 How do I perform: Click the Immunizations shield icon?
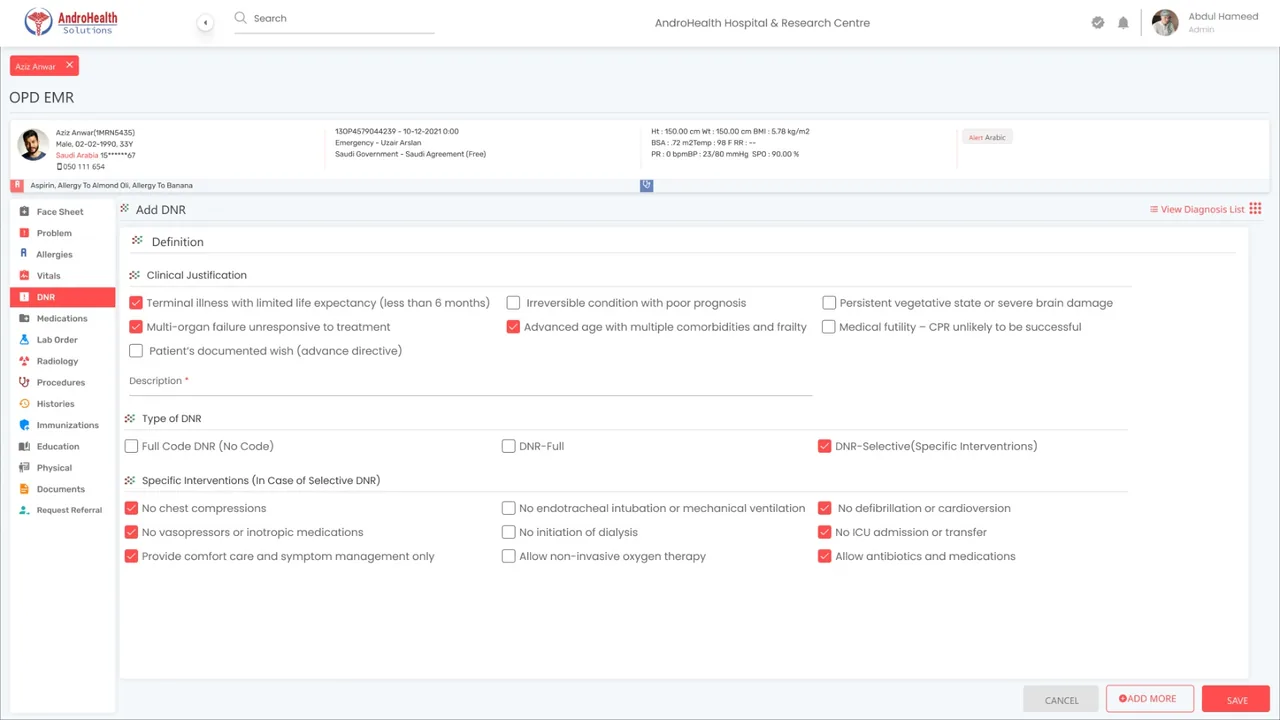(x=24, y=425)
